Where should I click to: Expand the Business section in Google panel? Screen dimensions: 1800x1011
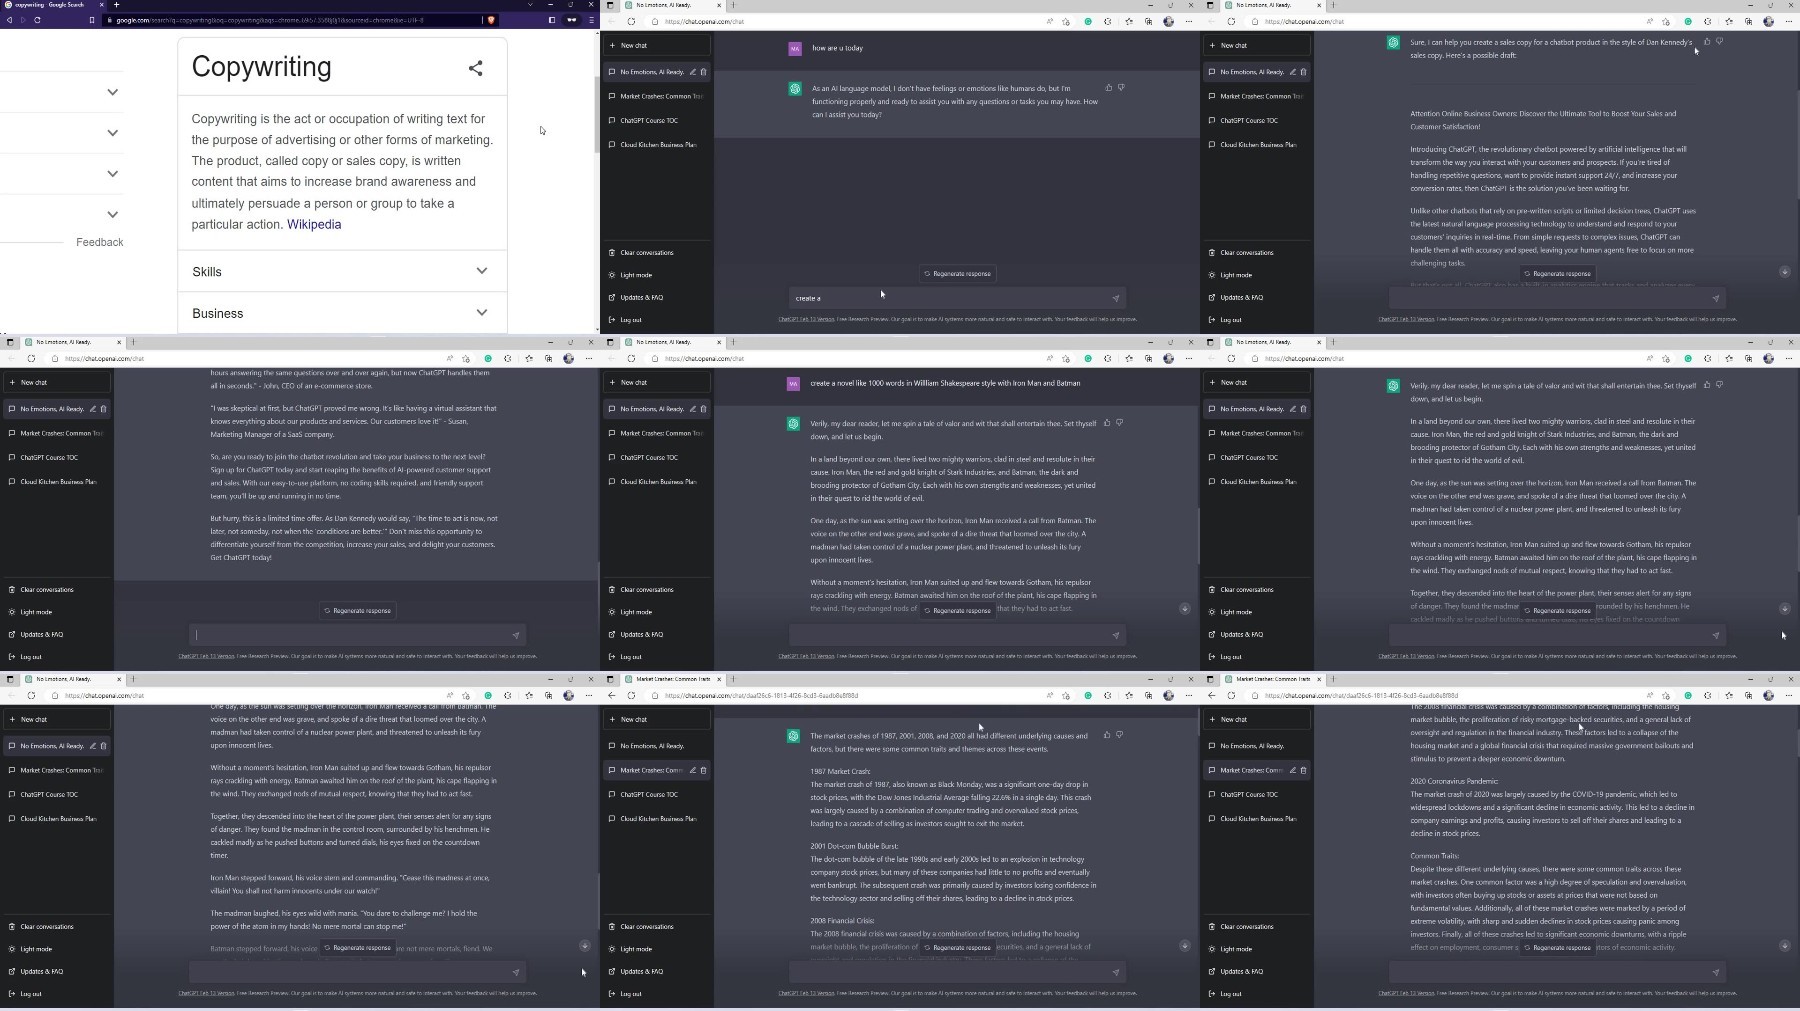[342, 313]
